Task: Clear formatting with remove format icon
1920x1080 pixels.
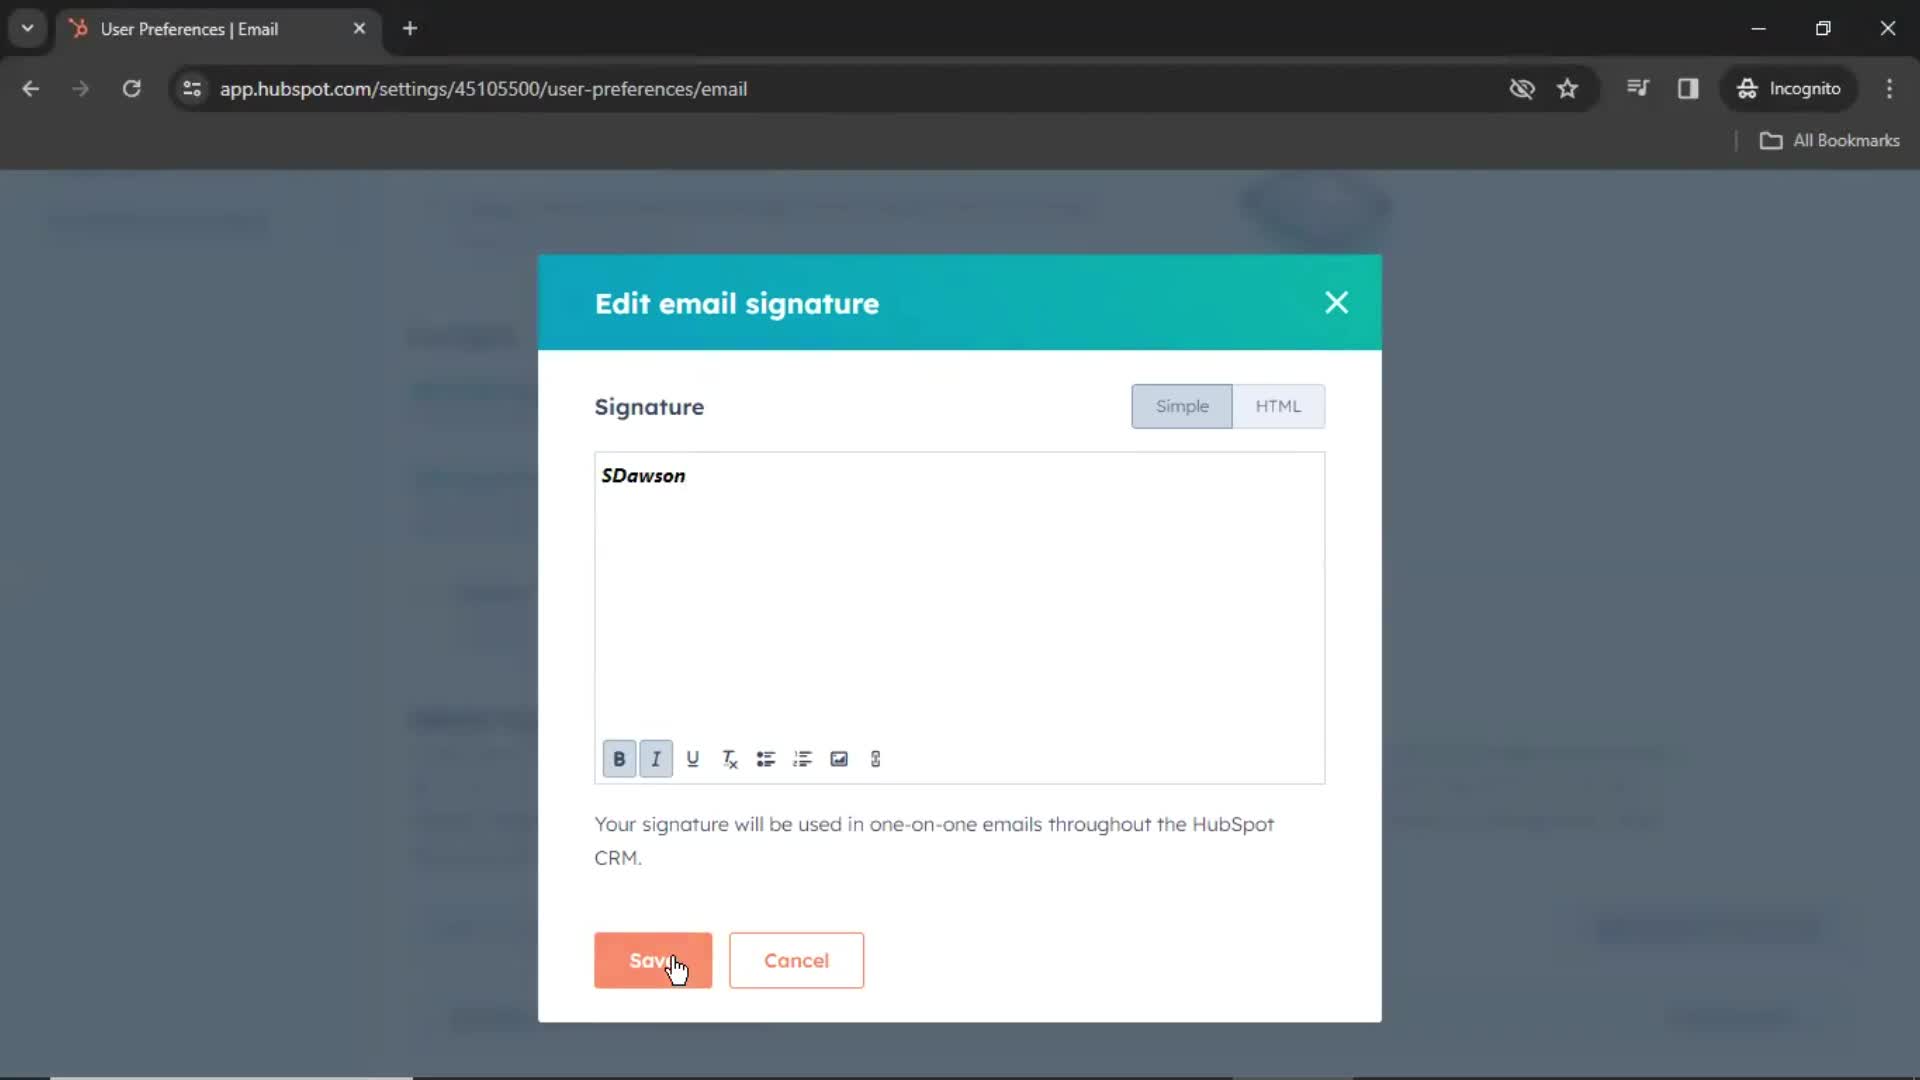Action: point(729,758)
